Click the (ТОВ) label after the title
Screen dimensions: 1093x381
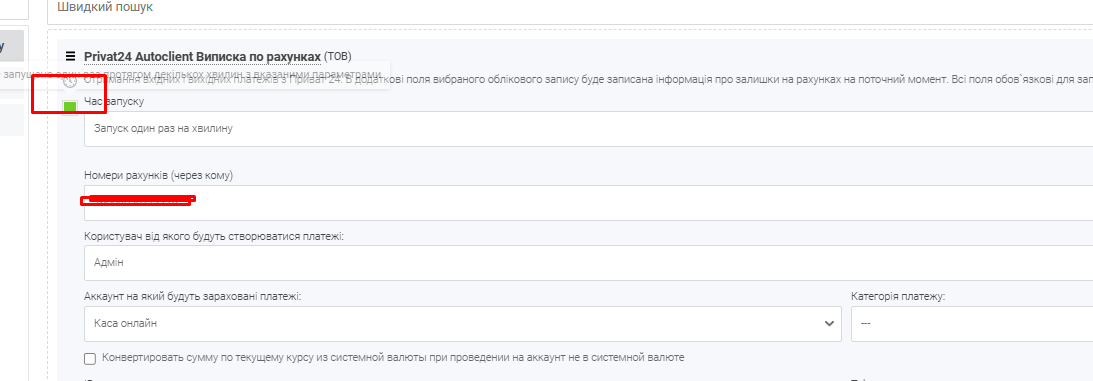coord(338,56)
